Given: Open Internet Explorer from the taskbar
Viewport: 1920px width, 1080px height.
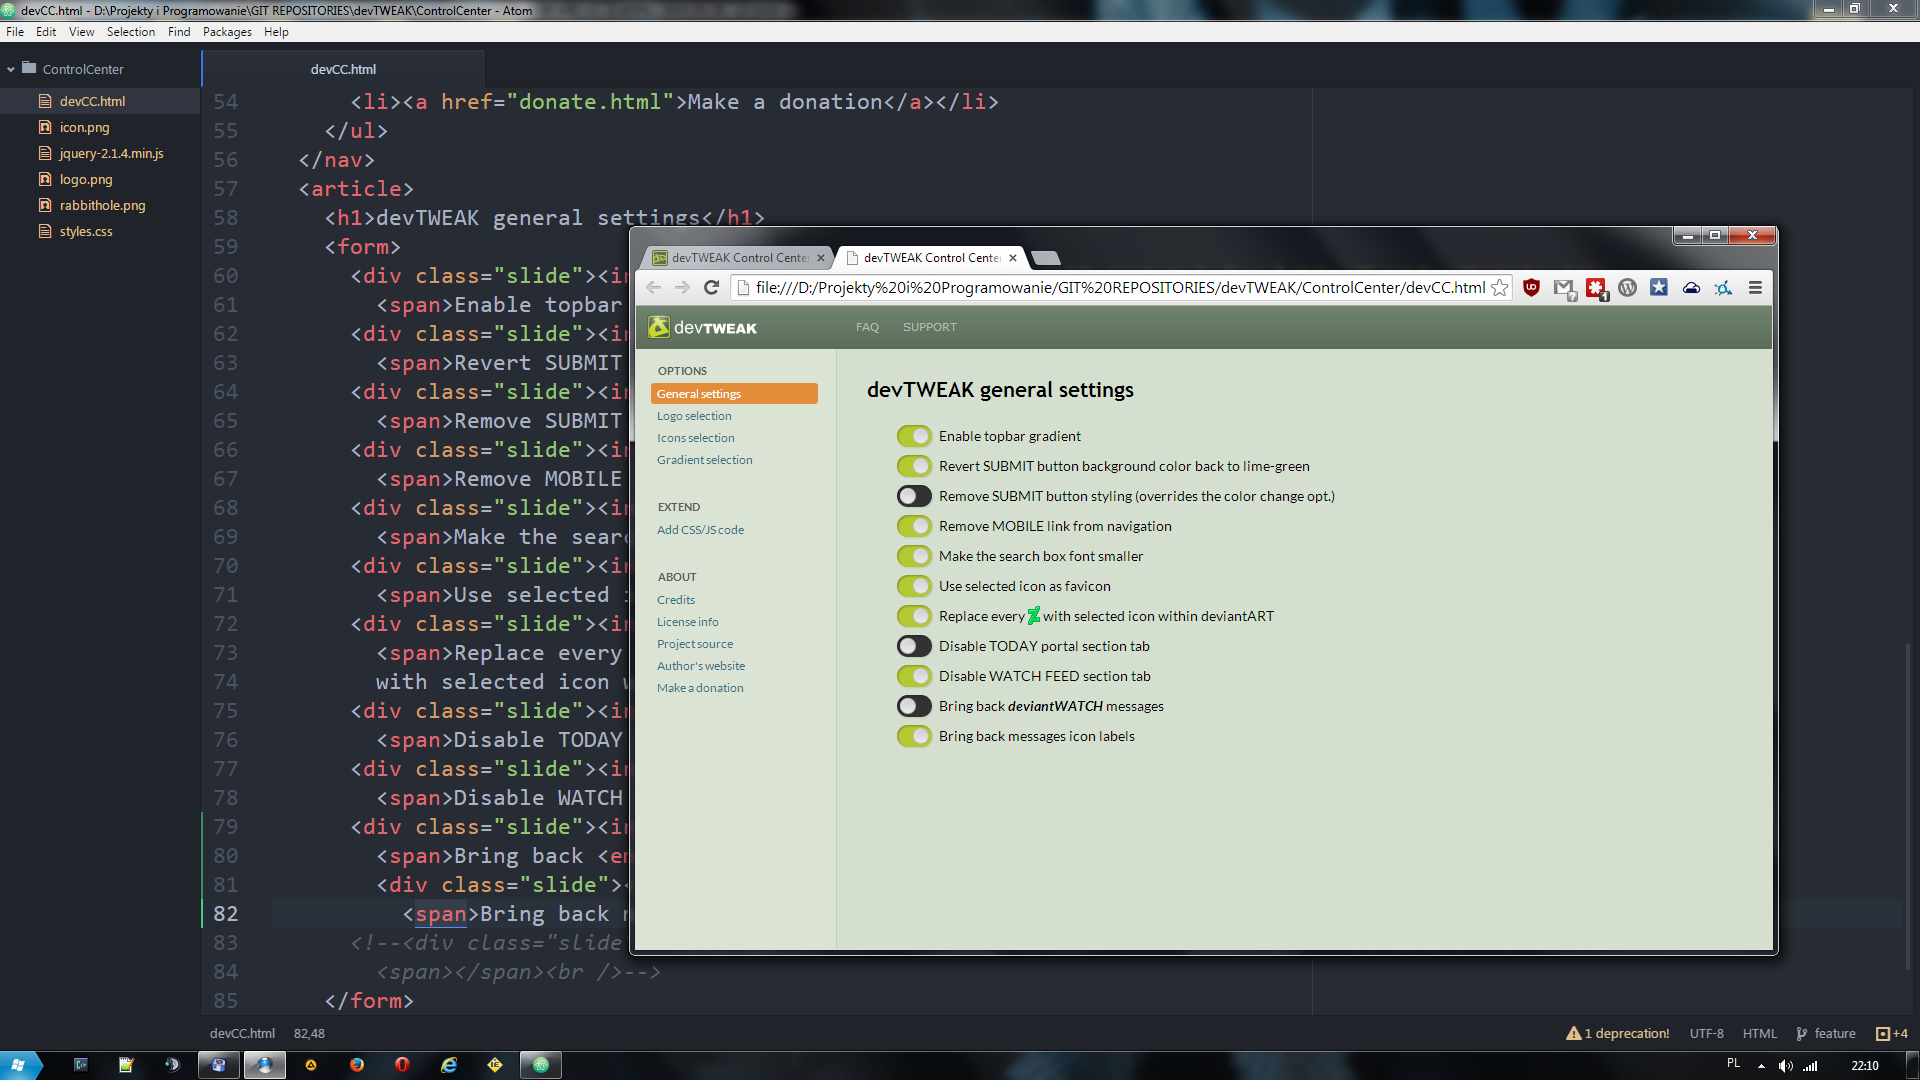Looking at the screenshot, I should 449,1065.
